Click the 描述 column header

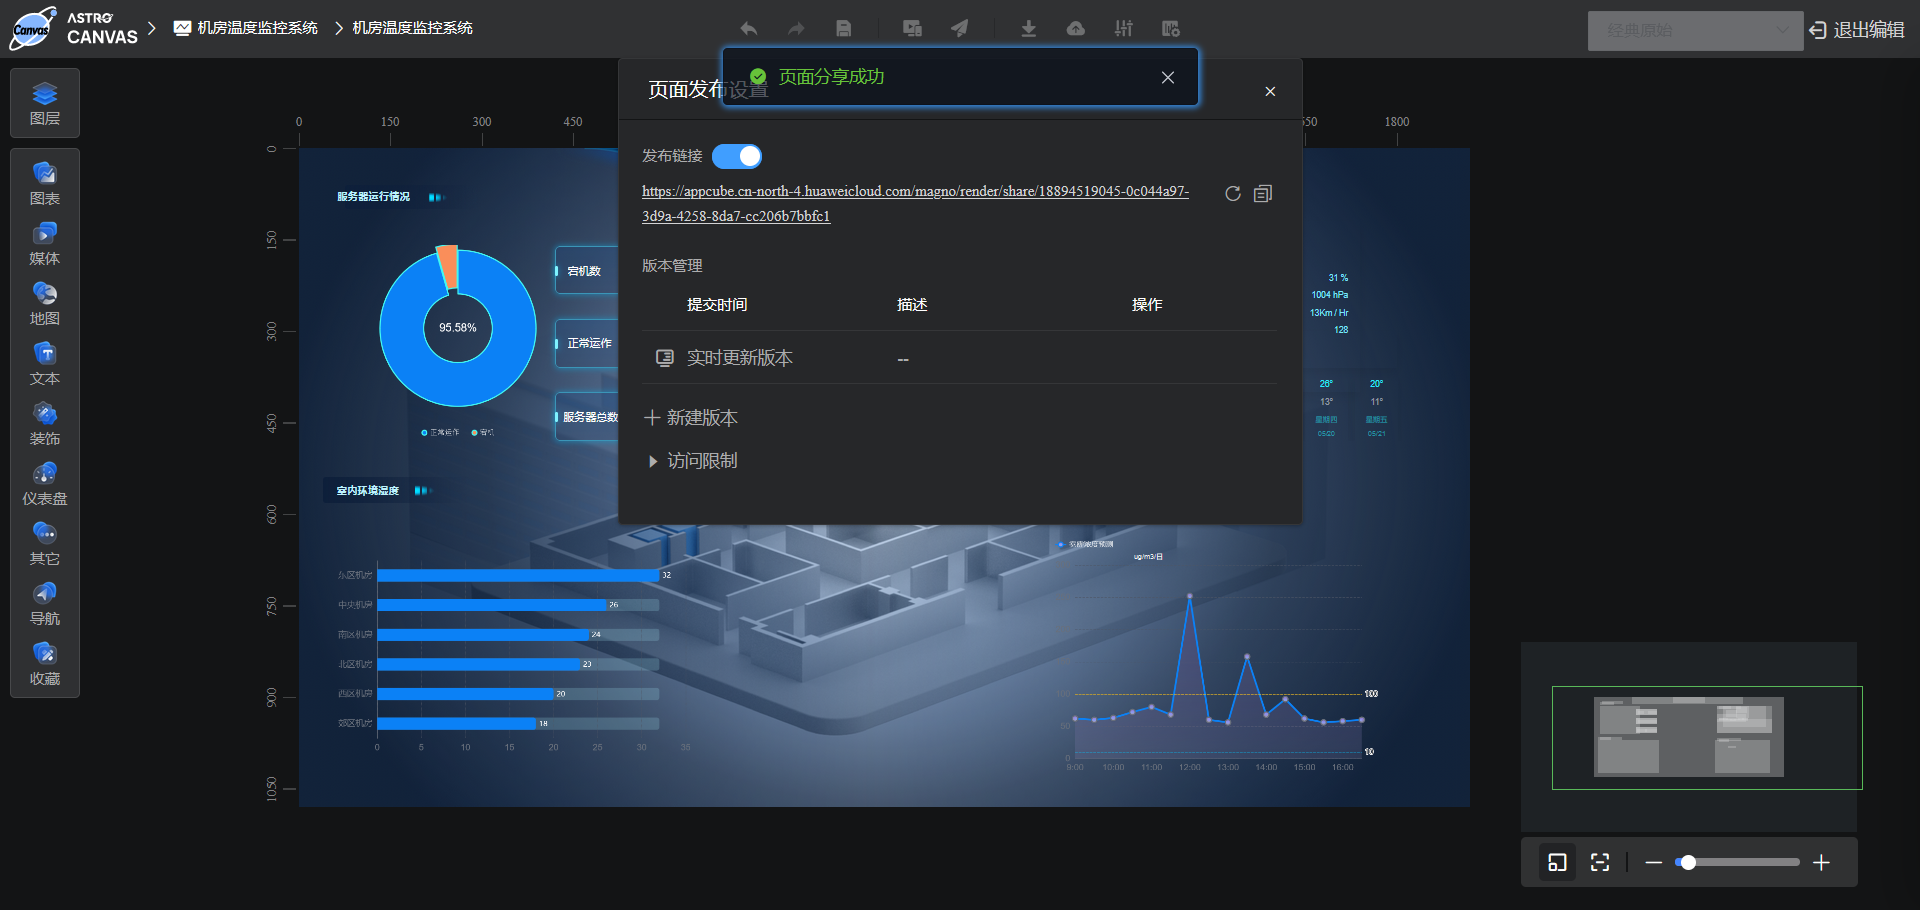pos(912,305)
